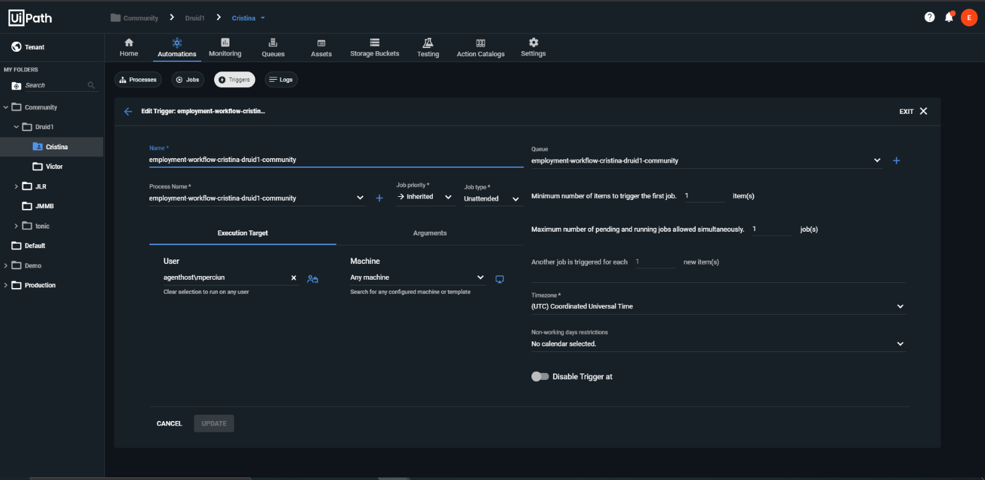The height and width of the screenshot is (480, 985).
Task: Add new queue with plus icon
Action: pos(896,161)
